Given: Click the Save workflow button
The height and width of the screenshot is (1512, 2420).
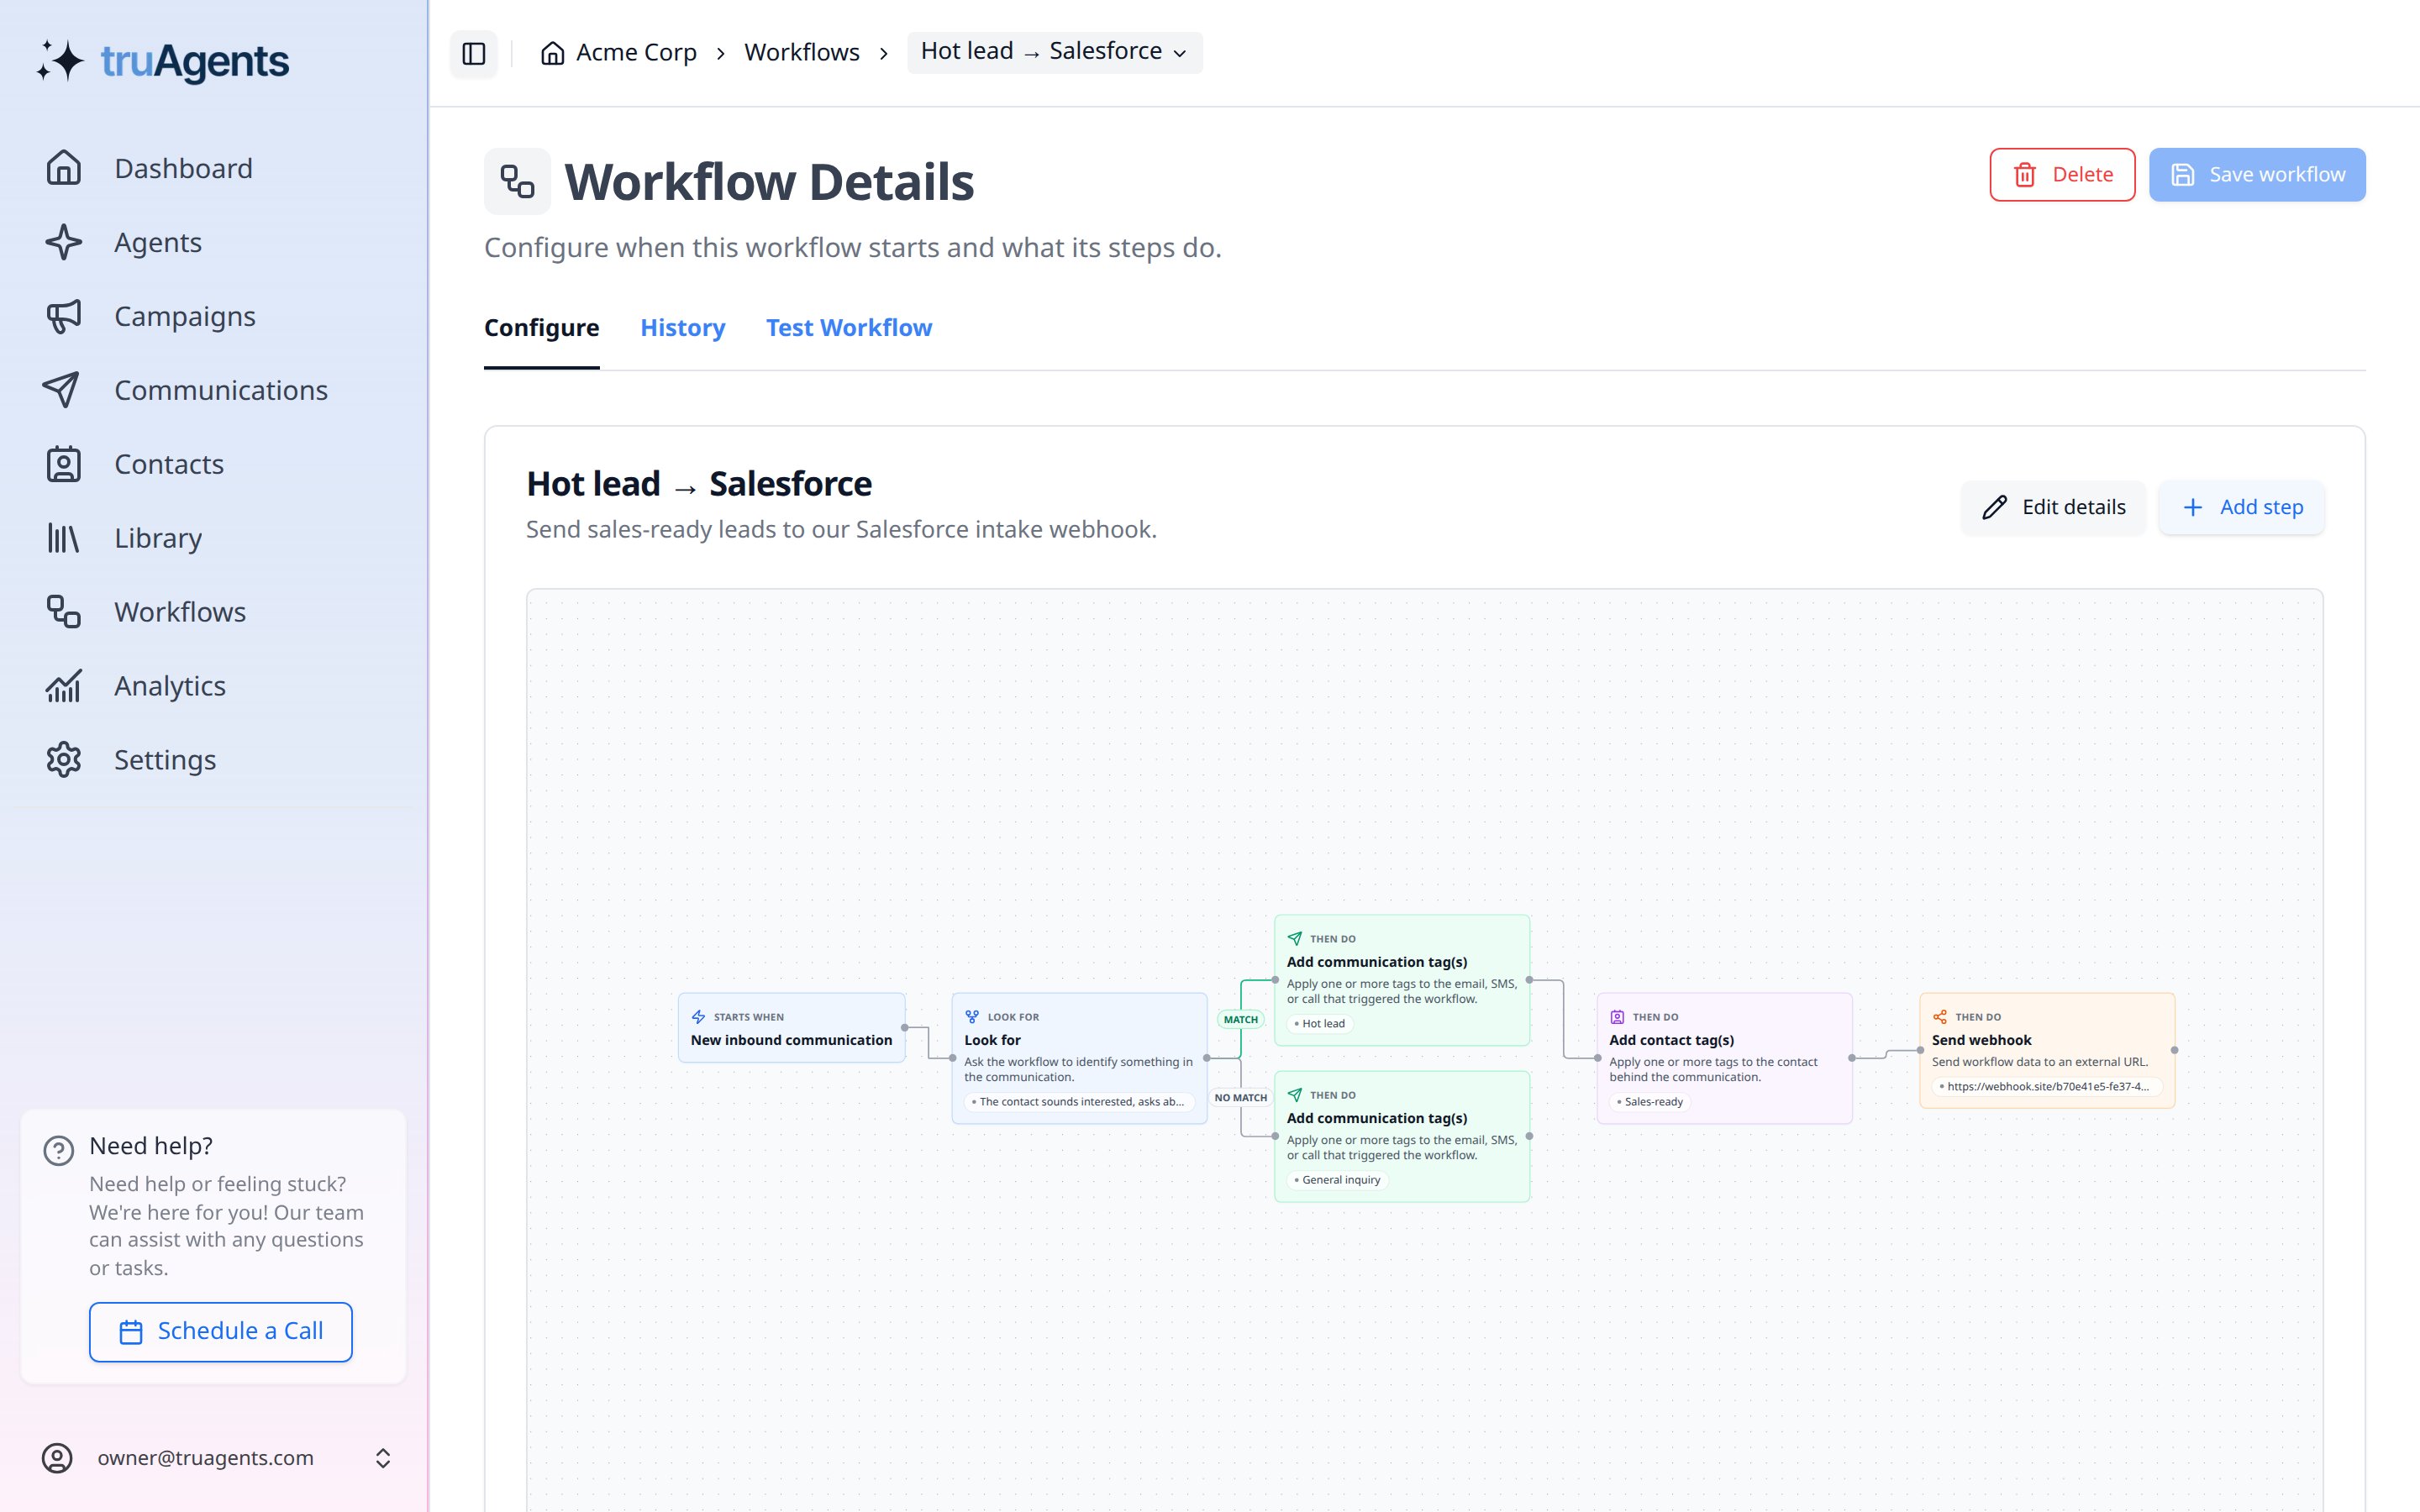Looking at the screenshot, I should [x=2257, y=175].
